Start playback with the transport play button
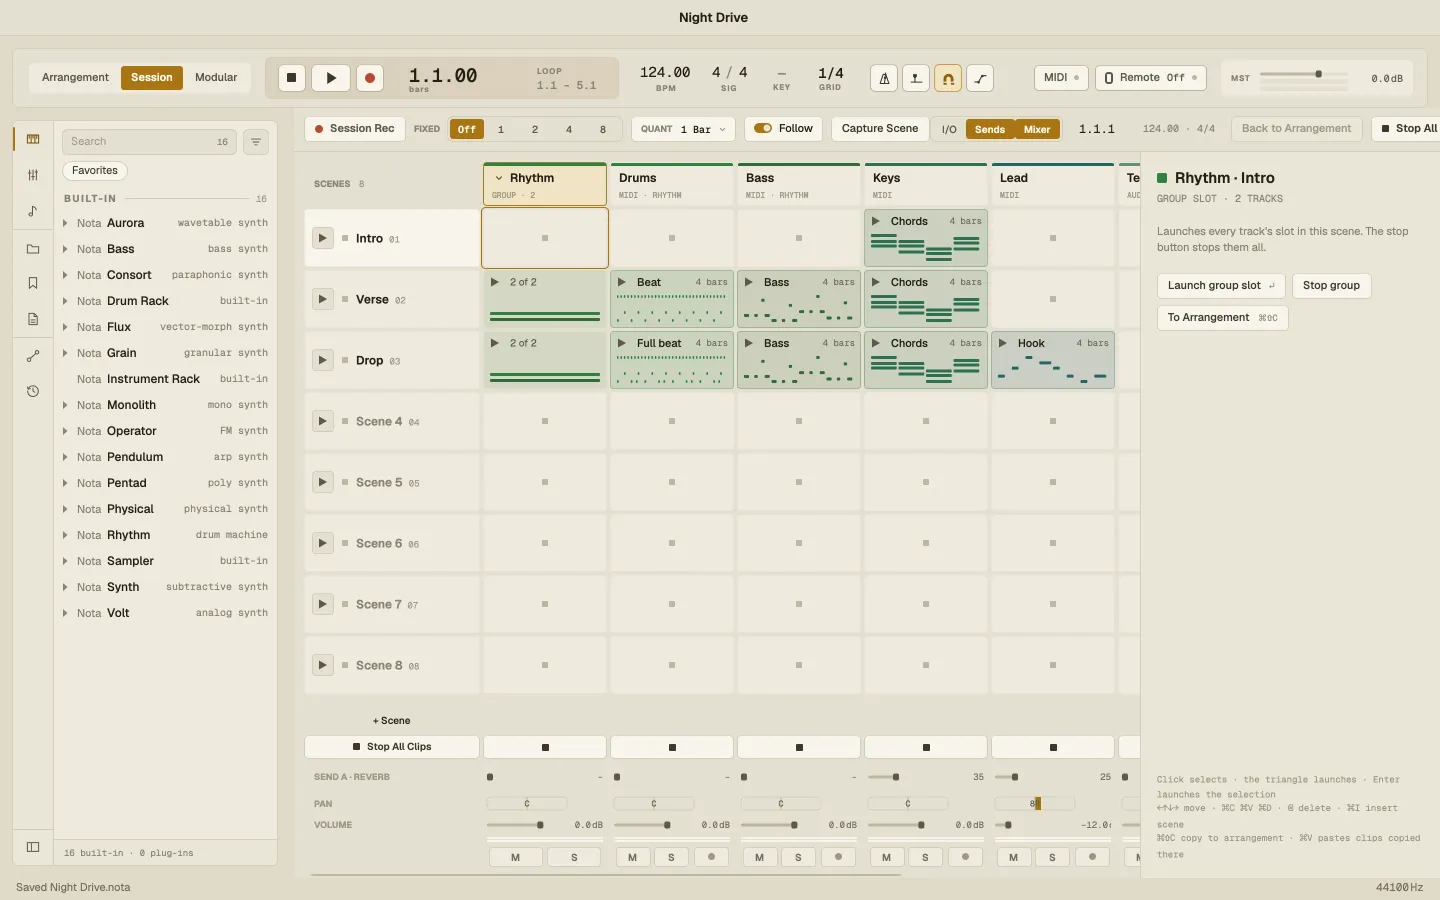This screenshot has width=1440, height=900. pyautogui.click(x=331, y=78)
